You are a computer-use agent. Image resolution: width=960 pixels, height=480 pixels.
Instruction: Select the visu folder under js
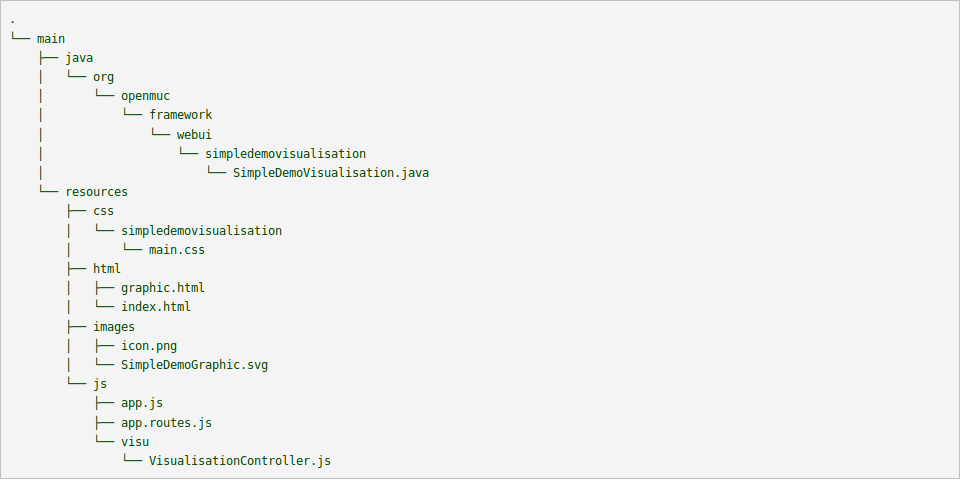[135, 442]
